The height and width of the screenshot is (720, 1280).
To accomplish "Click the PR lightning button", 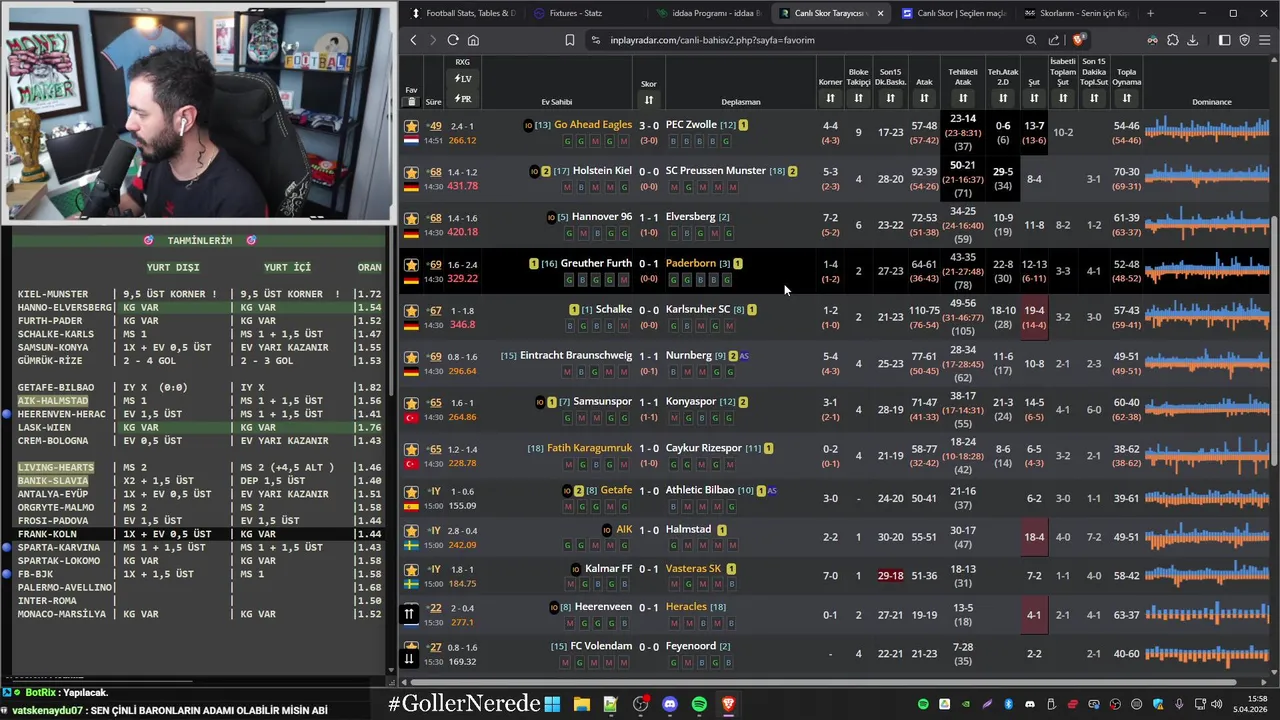I will point(463,99).
